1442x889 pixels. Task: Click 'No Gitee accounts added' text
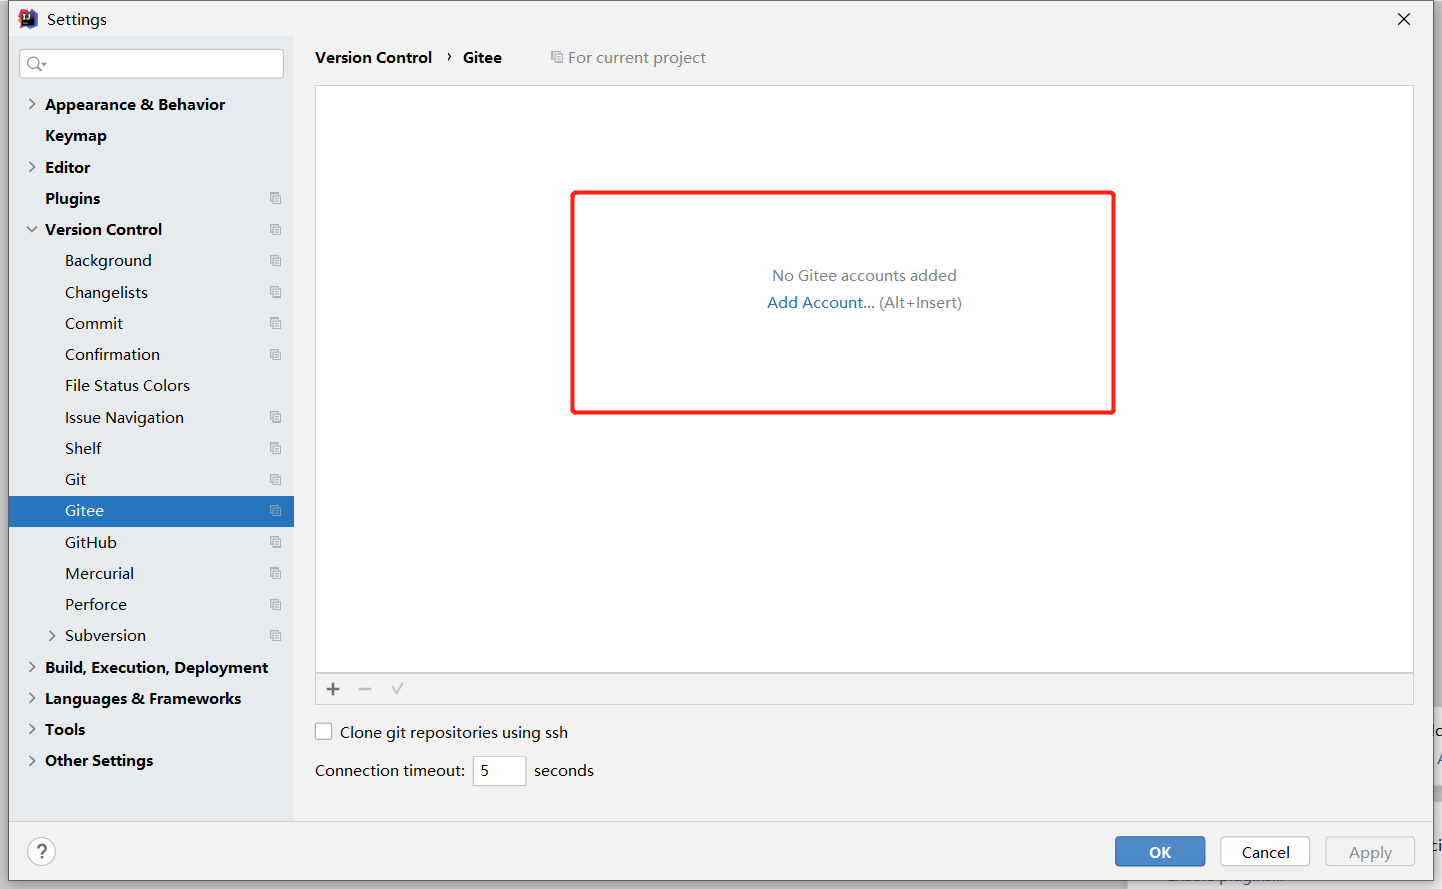[x=864, y=275]
